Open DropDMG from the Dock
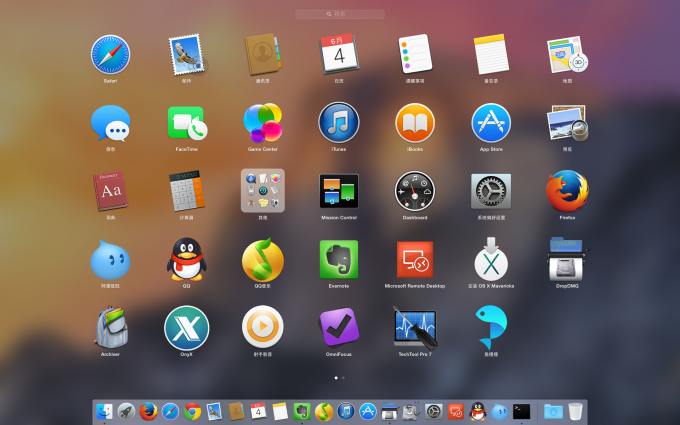Viewport: 680px width, 425px height. tap(389, 411)
